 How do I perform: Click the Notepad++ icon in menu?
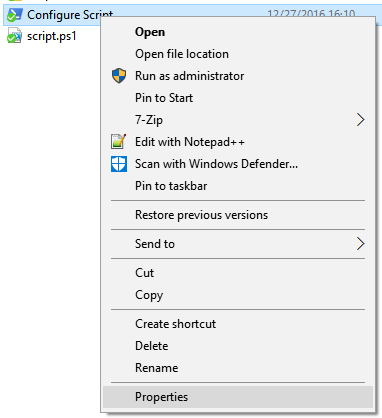[118, 142]
